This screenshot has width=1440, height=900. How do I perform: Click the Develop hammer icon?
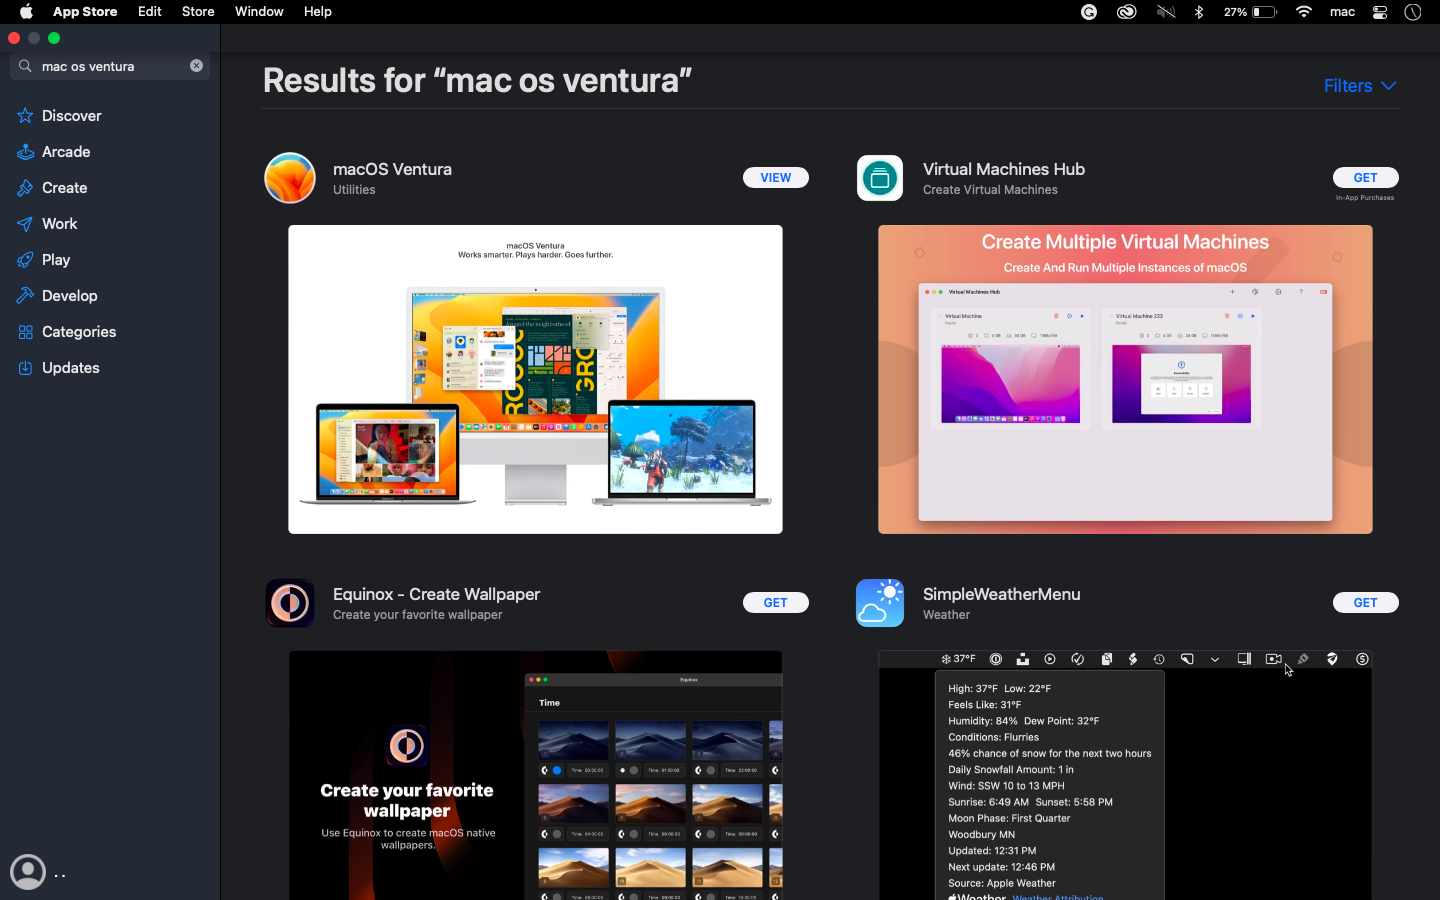coord(25,296)
